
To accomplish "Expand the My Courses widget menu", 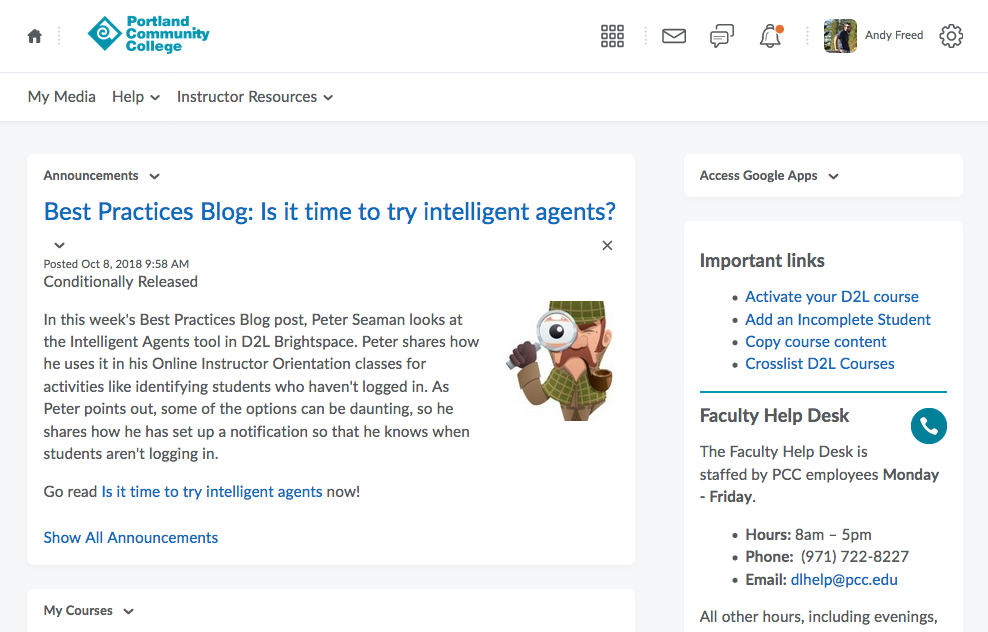I will [128, 611].
